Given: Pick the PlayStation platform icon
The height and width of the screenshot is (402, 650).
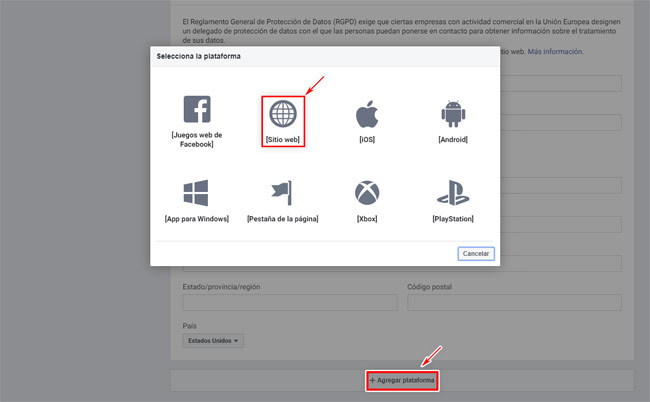Looking at the screenshot, I should [453, 193].
